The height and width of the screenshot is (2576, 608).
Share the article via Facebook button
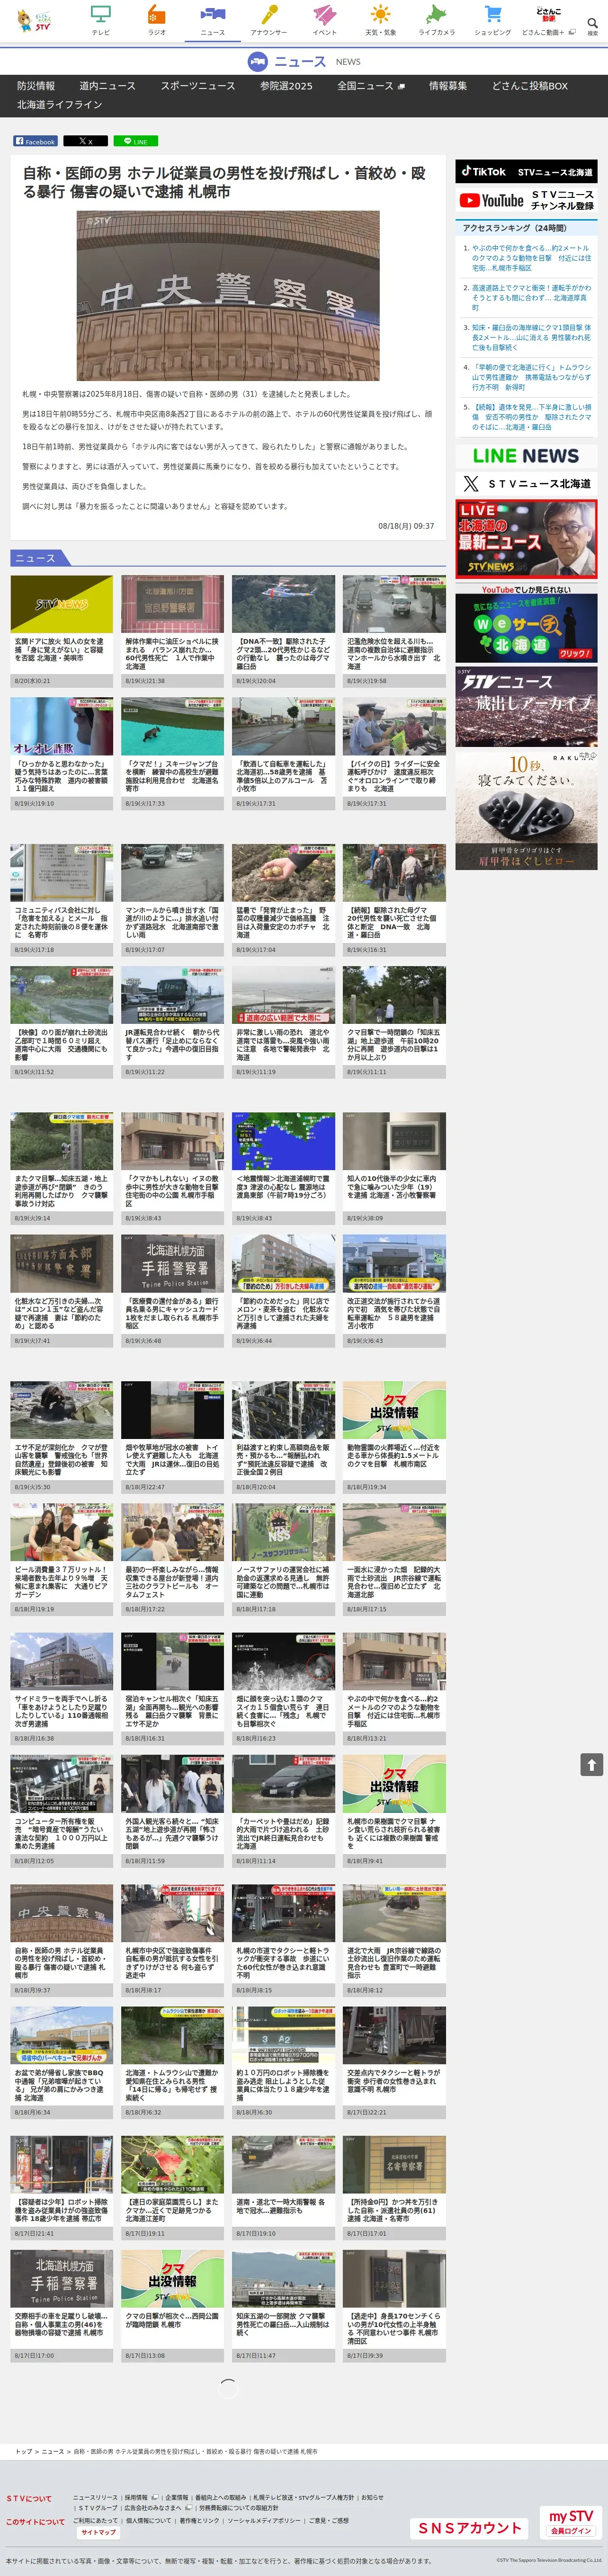tap(35, 141)
